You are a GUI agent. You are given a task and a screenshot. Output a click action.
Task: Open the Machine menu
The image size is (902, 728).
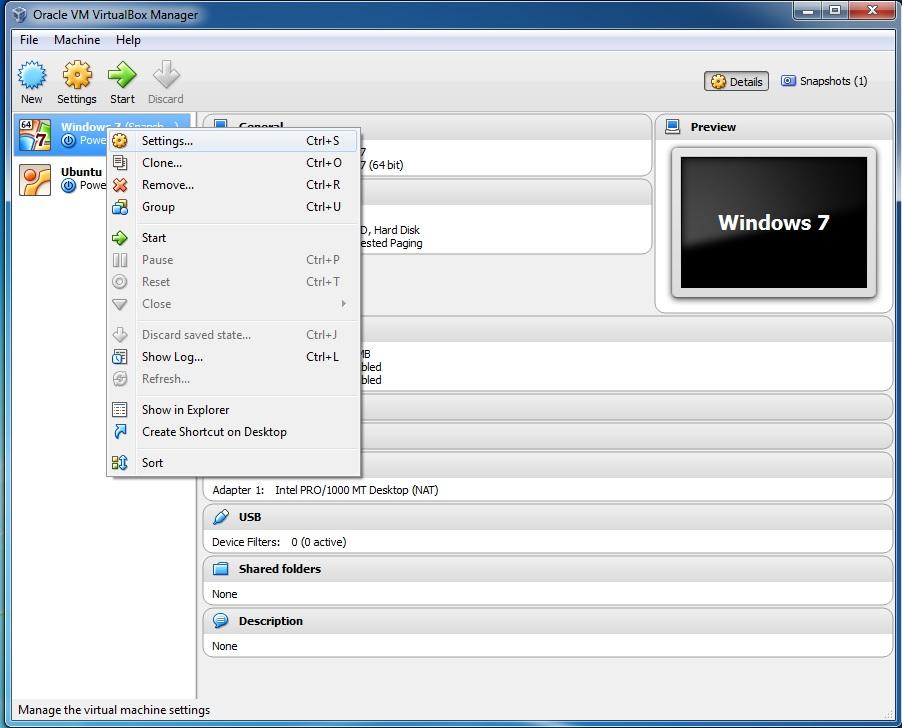[77, 40]
